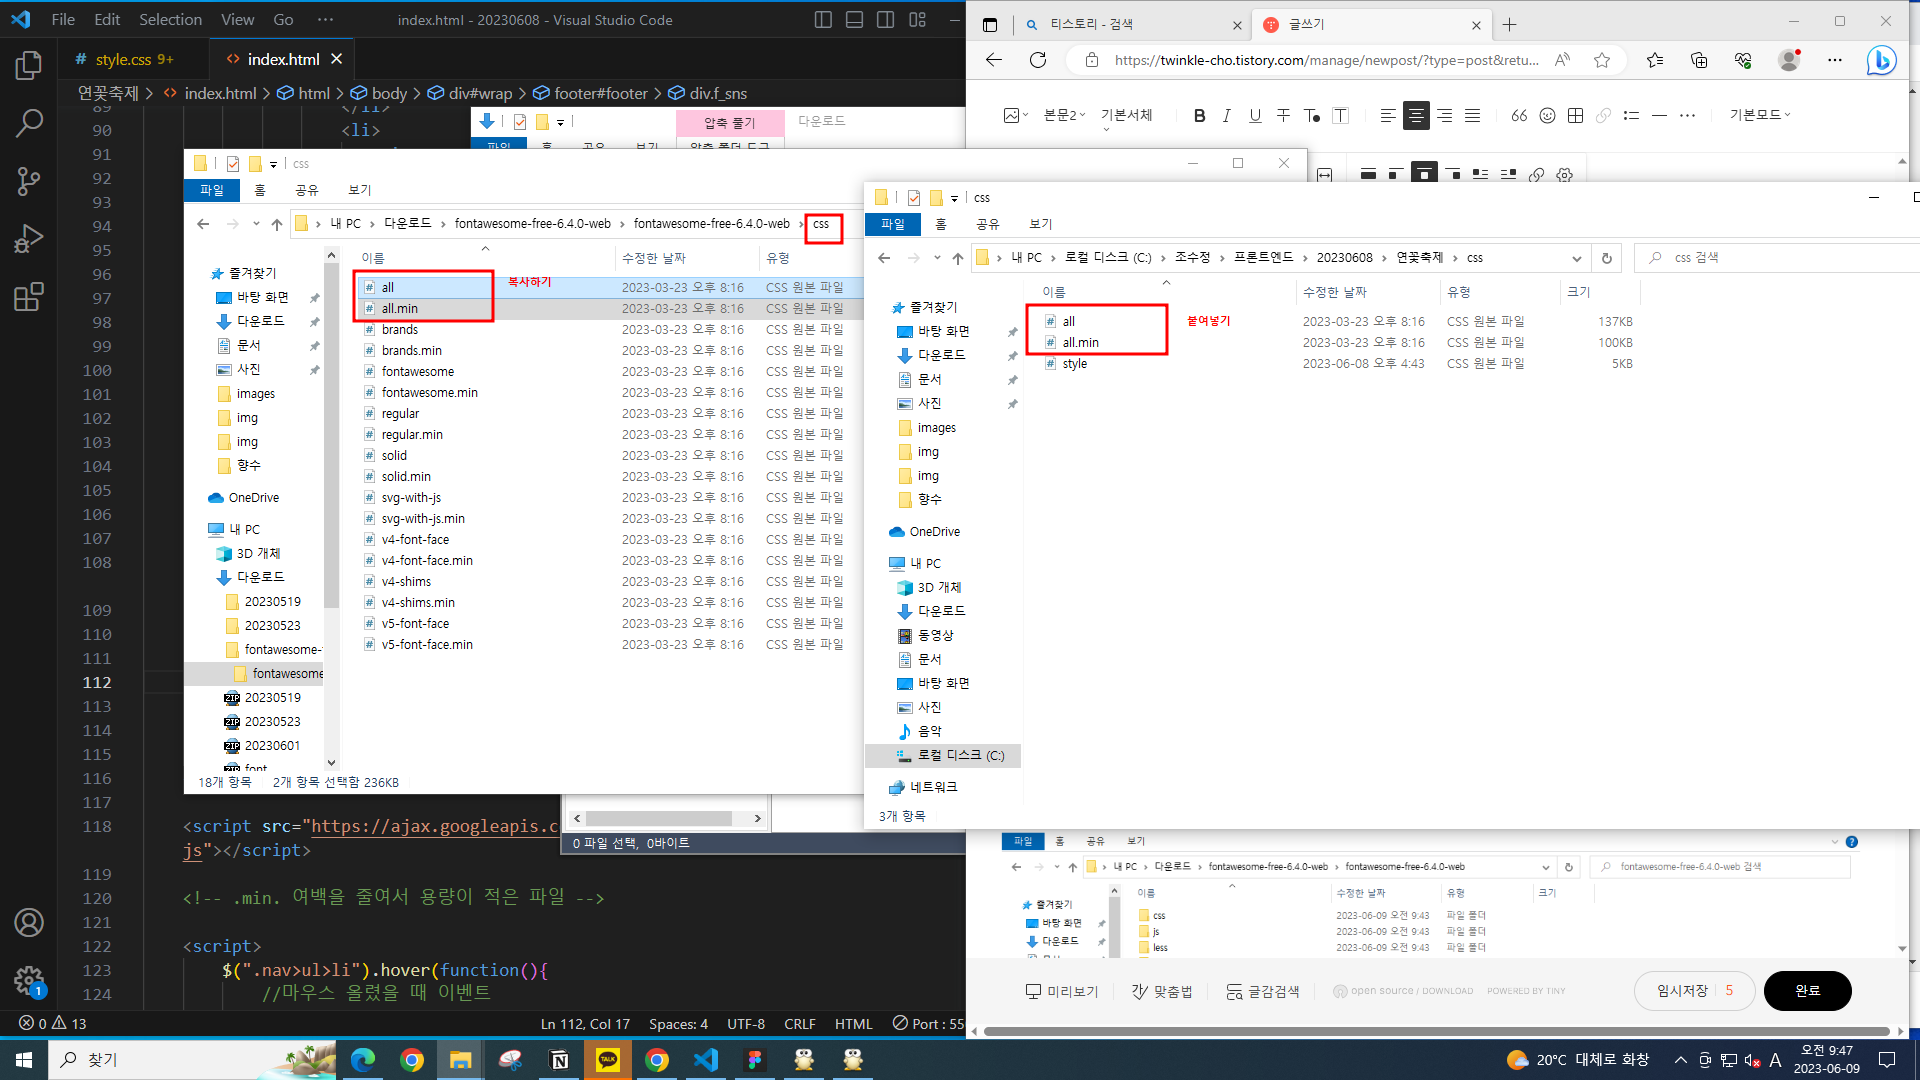The width and height of the screenshot is (1920, 1080).
Task: Toggle underline formatting in blog editor
Action: (x=1255, y=116)
